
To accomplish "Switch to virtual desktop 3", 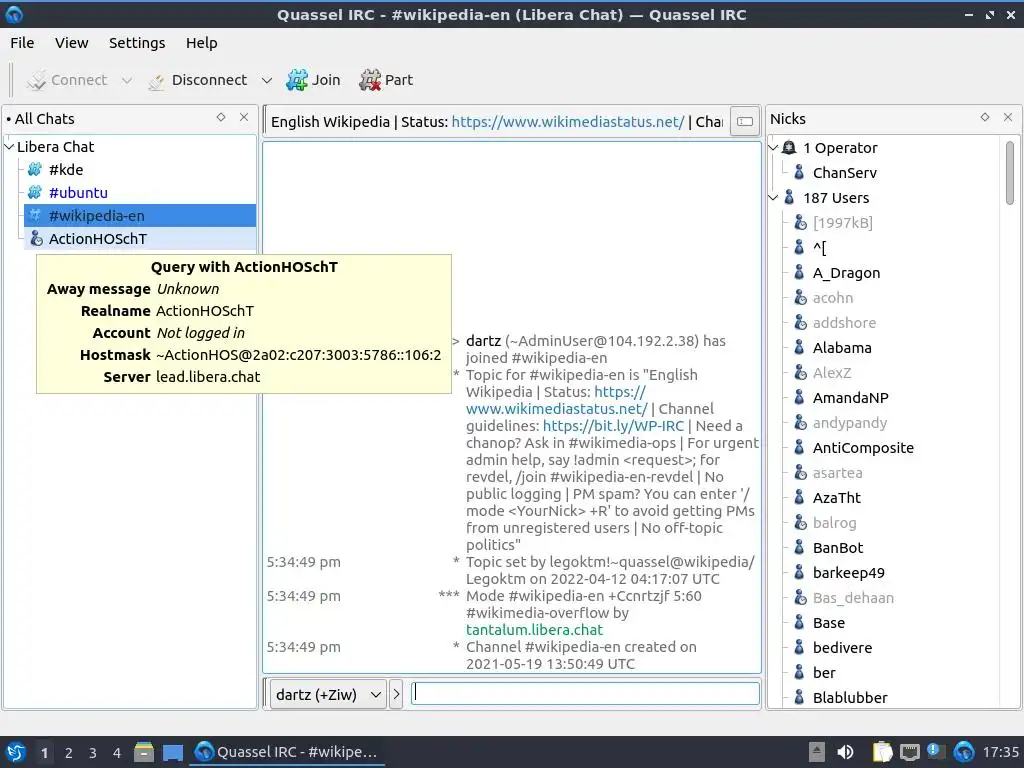I will point(93,753).
